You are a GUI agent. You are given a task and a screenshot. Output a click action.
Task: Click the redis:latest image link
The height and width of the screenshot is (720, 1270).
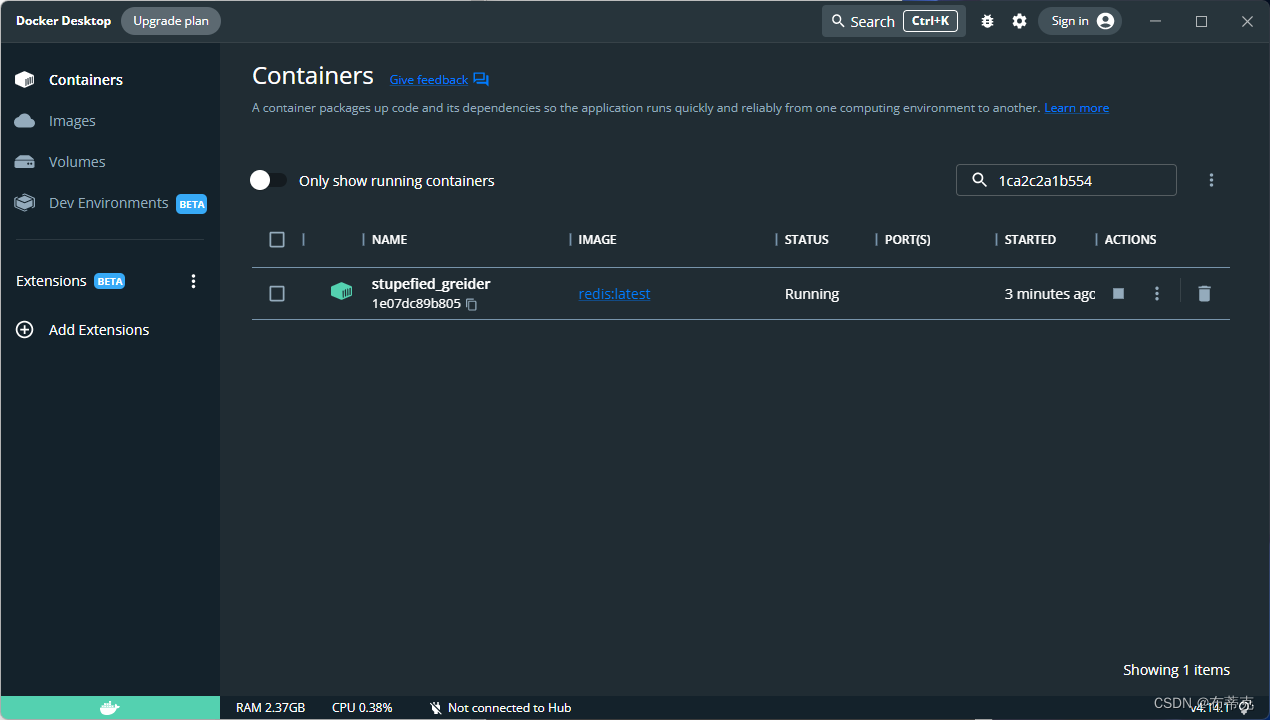click(x=613, y=293)
